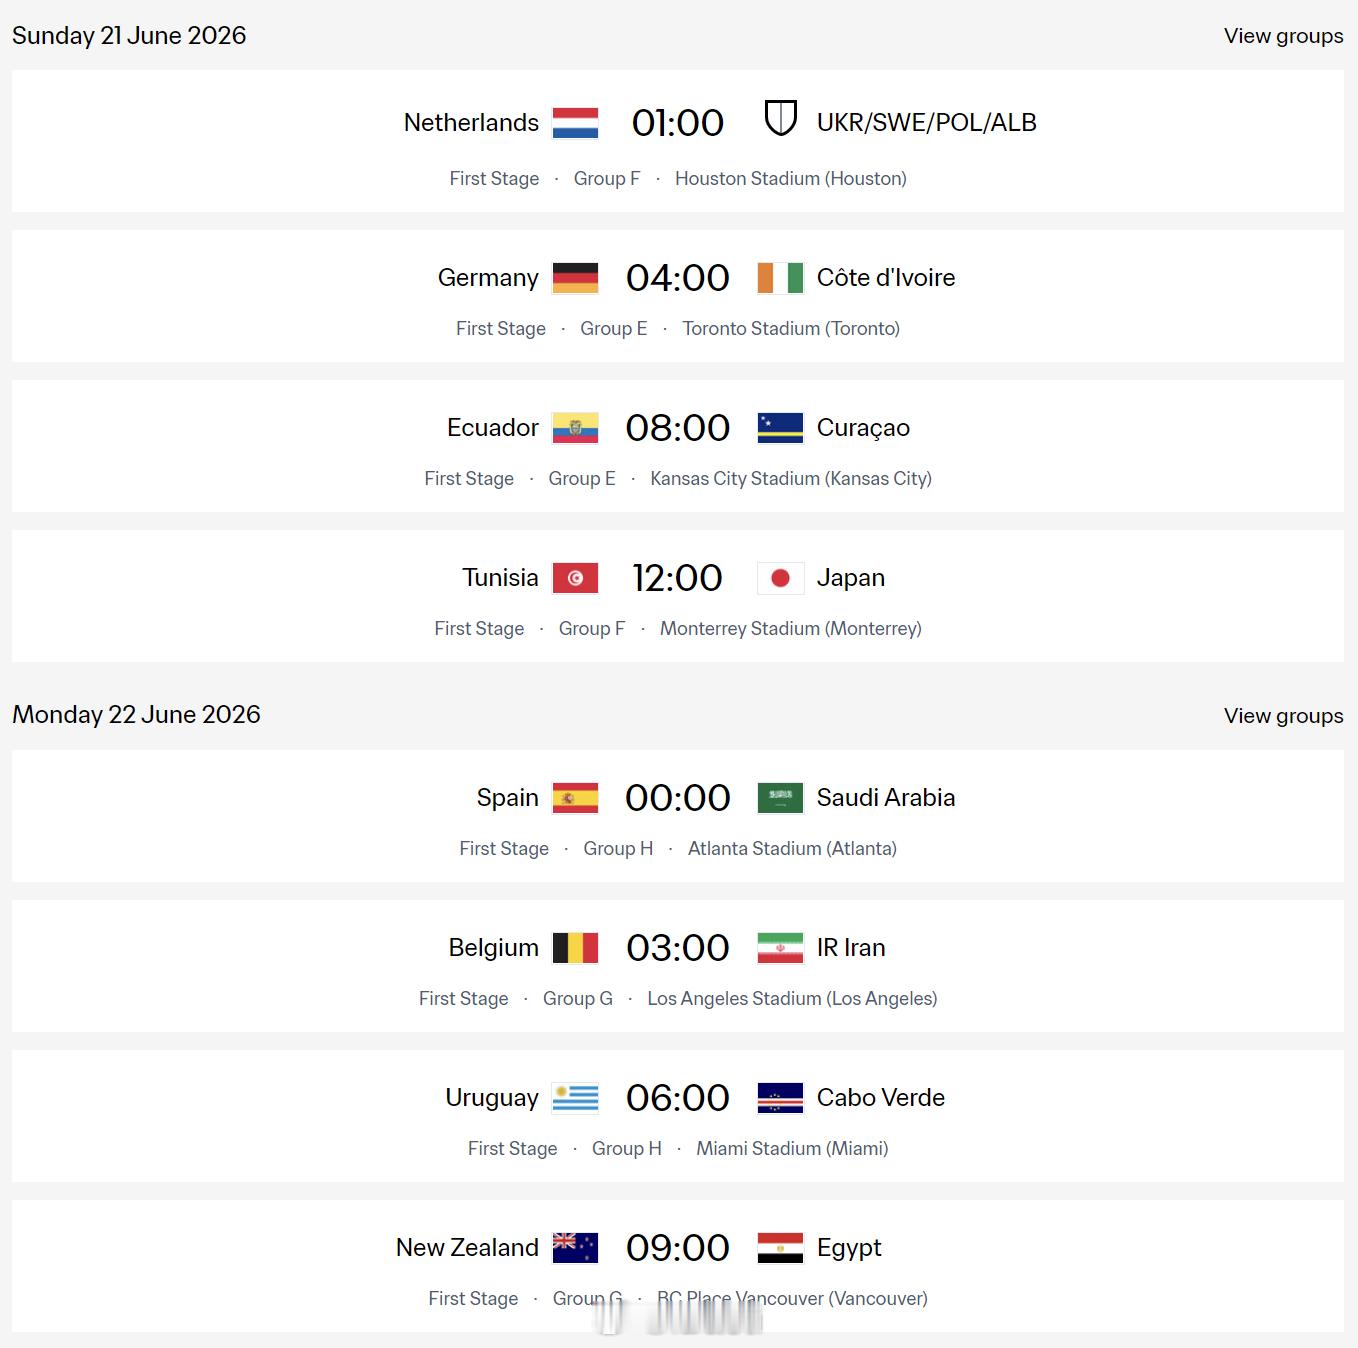Click the Germany match 04:00 kickoff time

click(678, 278)
